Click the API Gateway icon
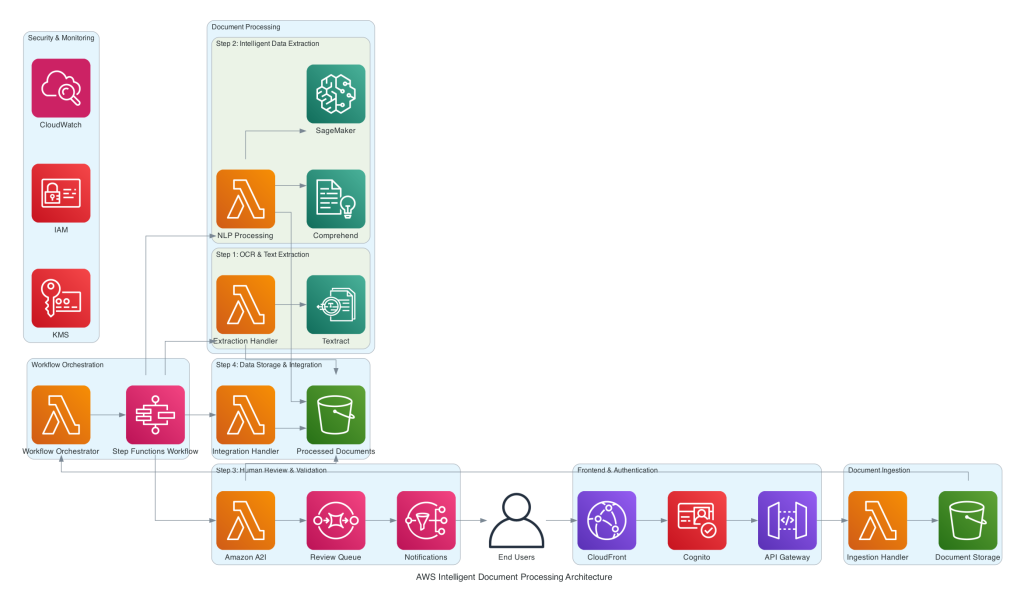The width and height of the screenshot is (1024, 593). click(787, 521)
